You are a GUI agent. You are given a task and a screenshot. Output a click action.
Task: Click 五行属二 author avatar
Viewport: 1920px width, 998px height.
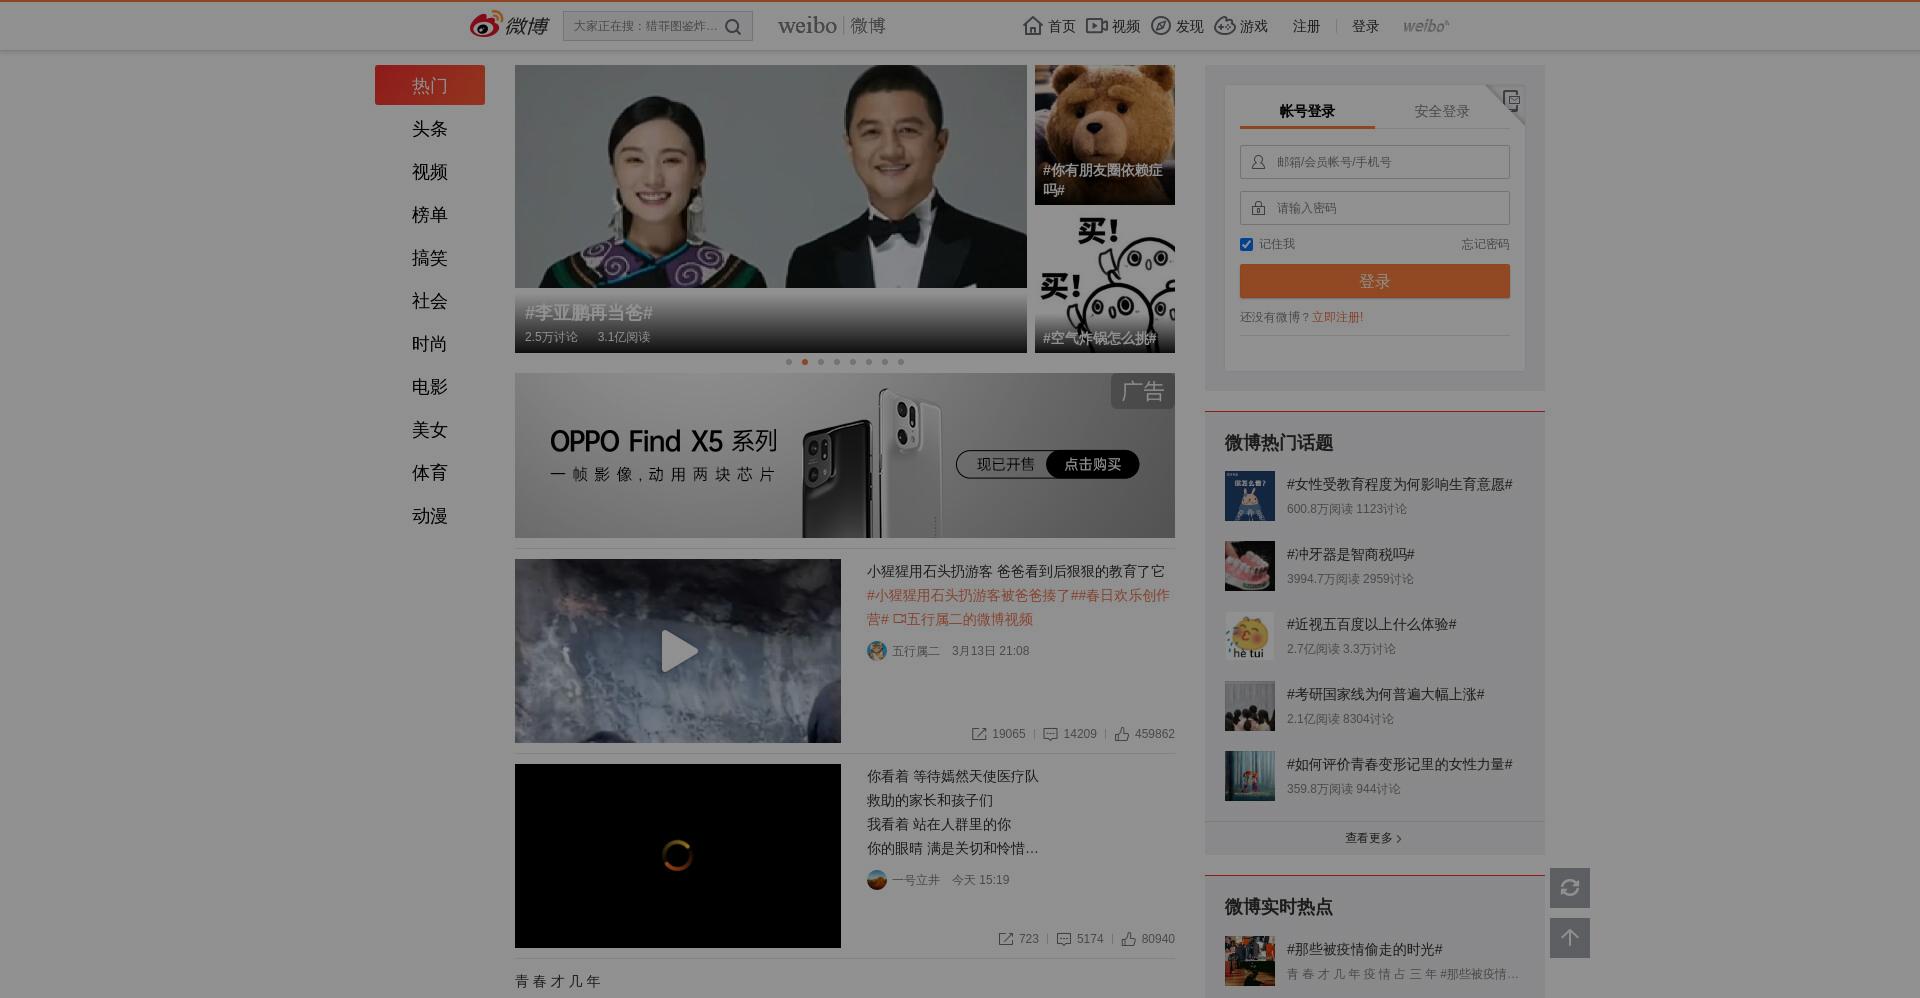click(x=877, y=651)
